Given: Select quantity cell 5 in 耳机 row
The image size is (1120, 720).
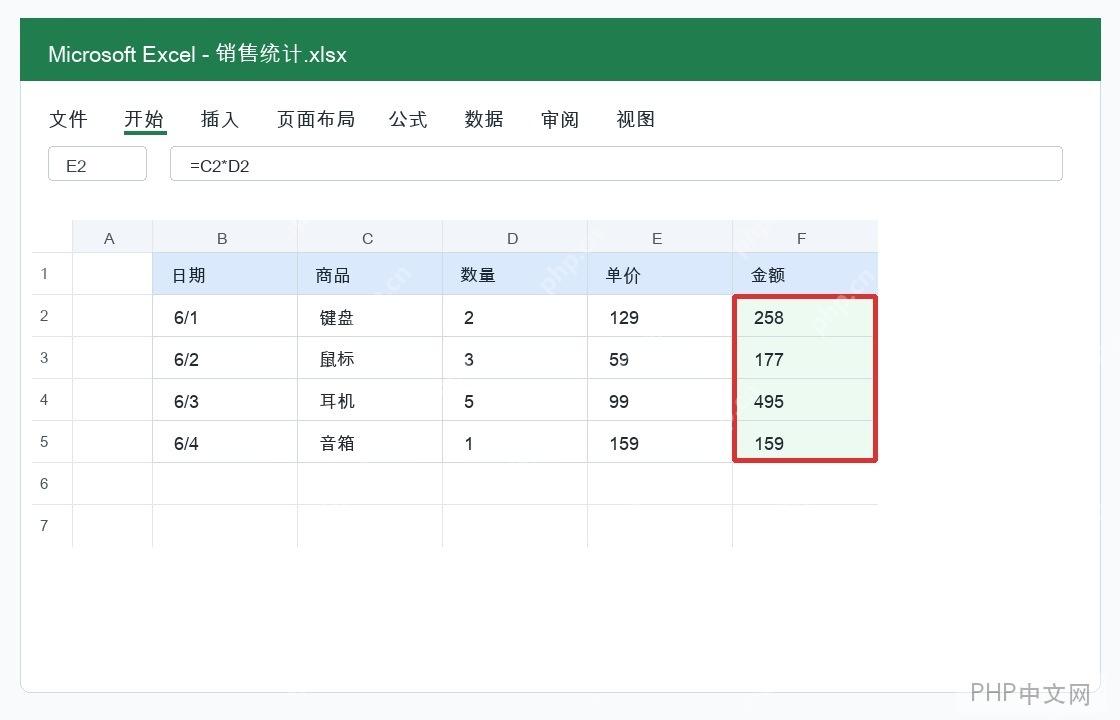Looking at the screenshot, I should [x=515, y=400].
